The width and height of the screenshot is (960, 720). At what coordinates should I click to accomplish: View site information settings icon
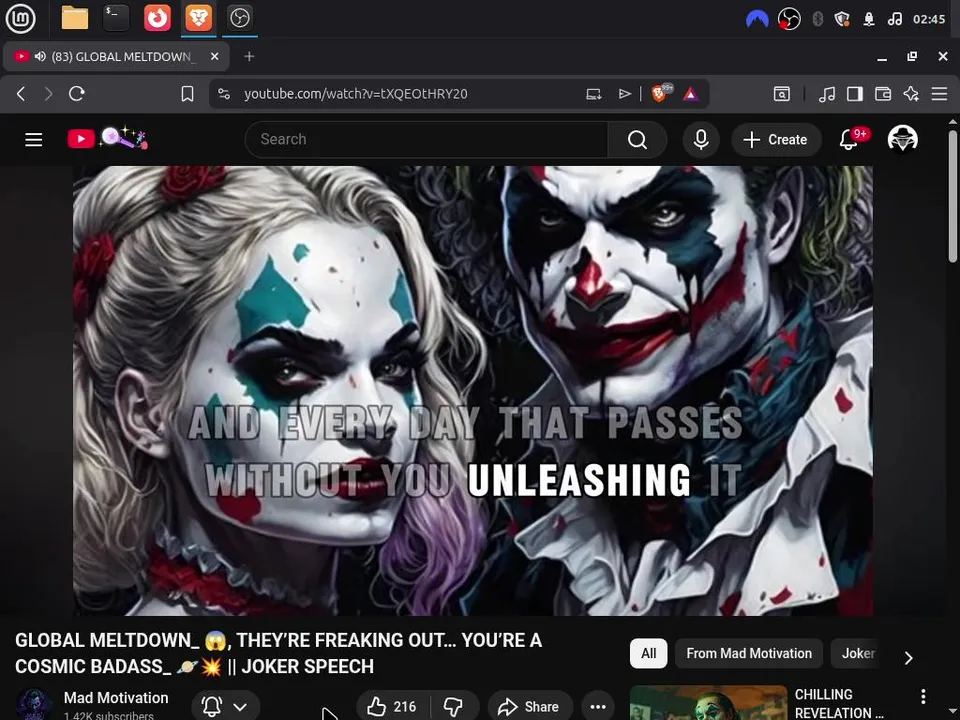click(x=224, y=94)
